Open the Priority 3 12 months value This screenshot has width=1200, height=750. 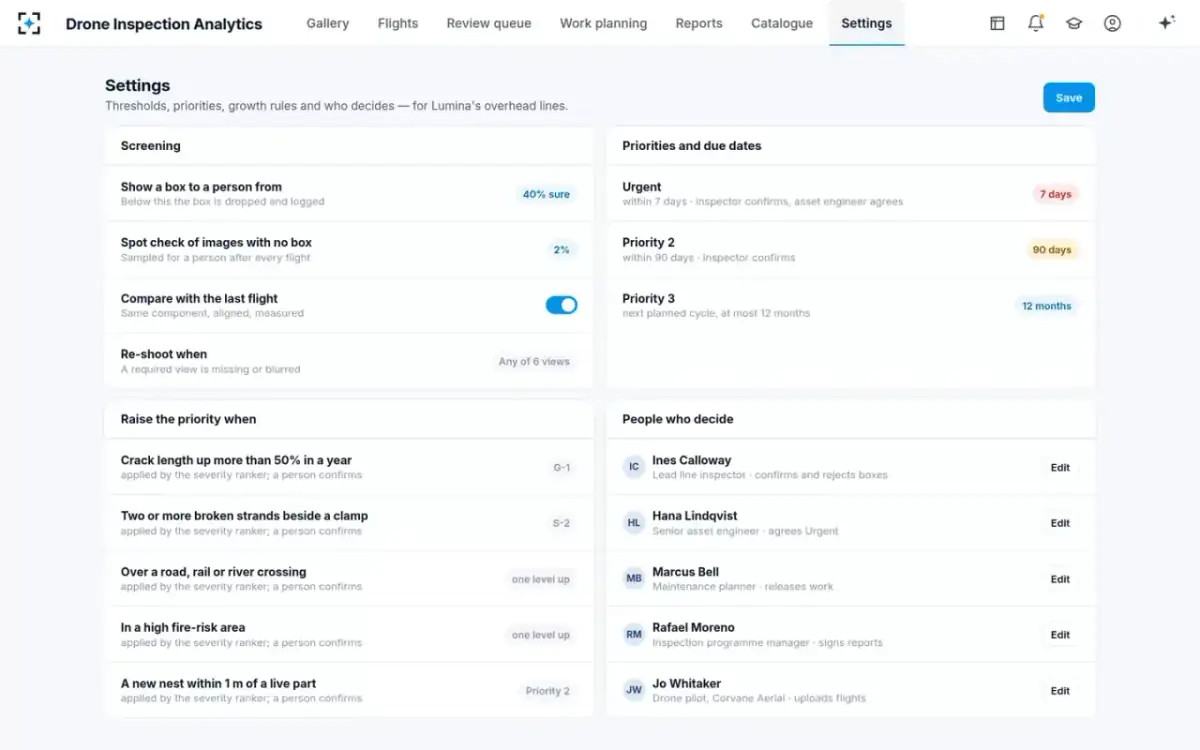(1046, 306)
